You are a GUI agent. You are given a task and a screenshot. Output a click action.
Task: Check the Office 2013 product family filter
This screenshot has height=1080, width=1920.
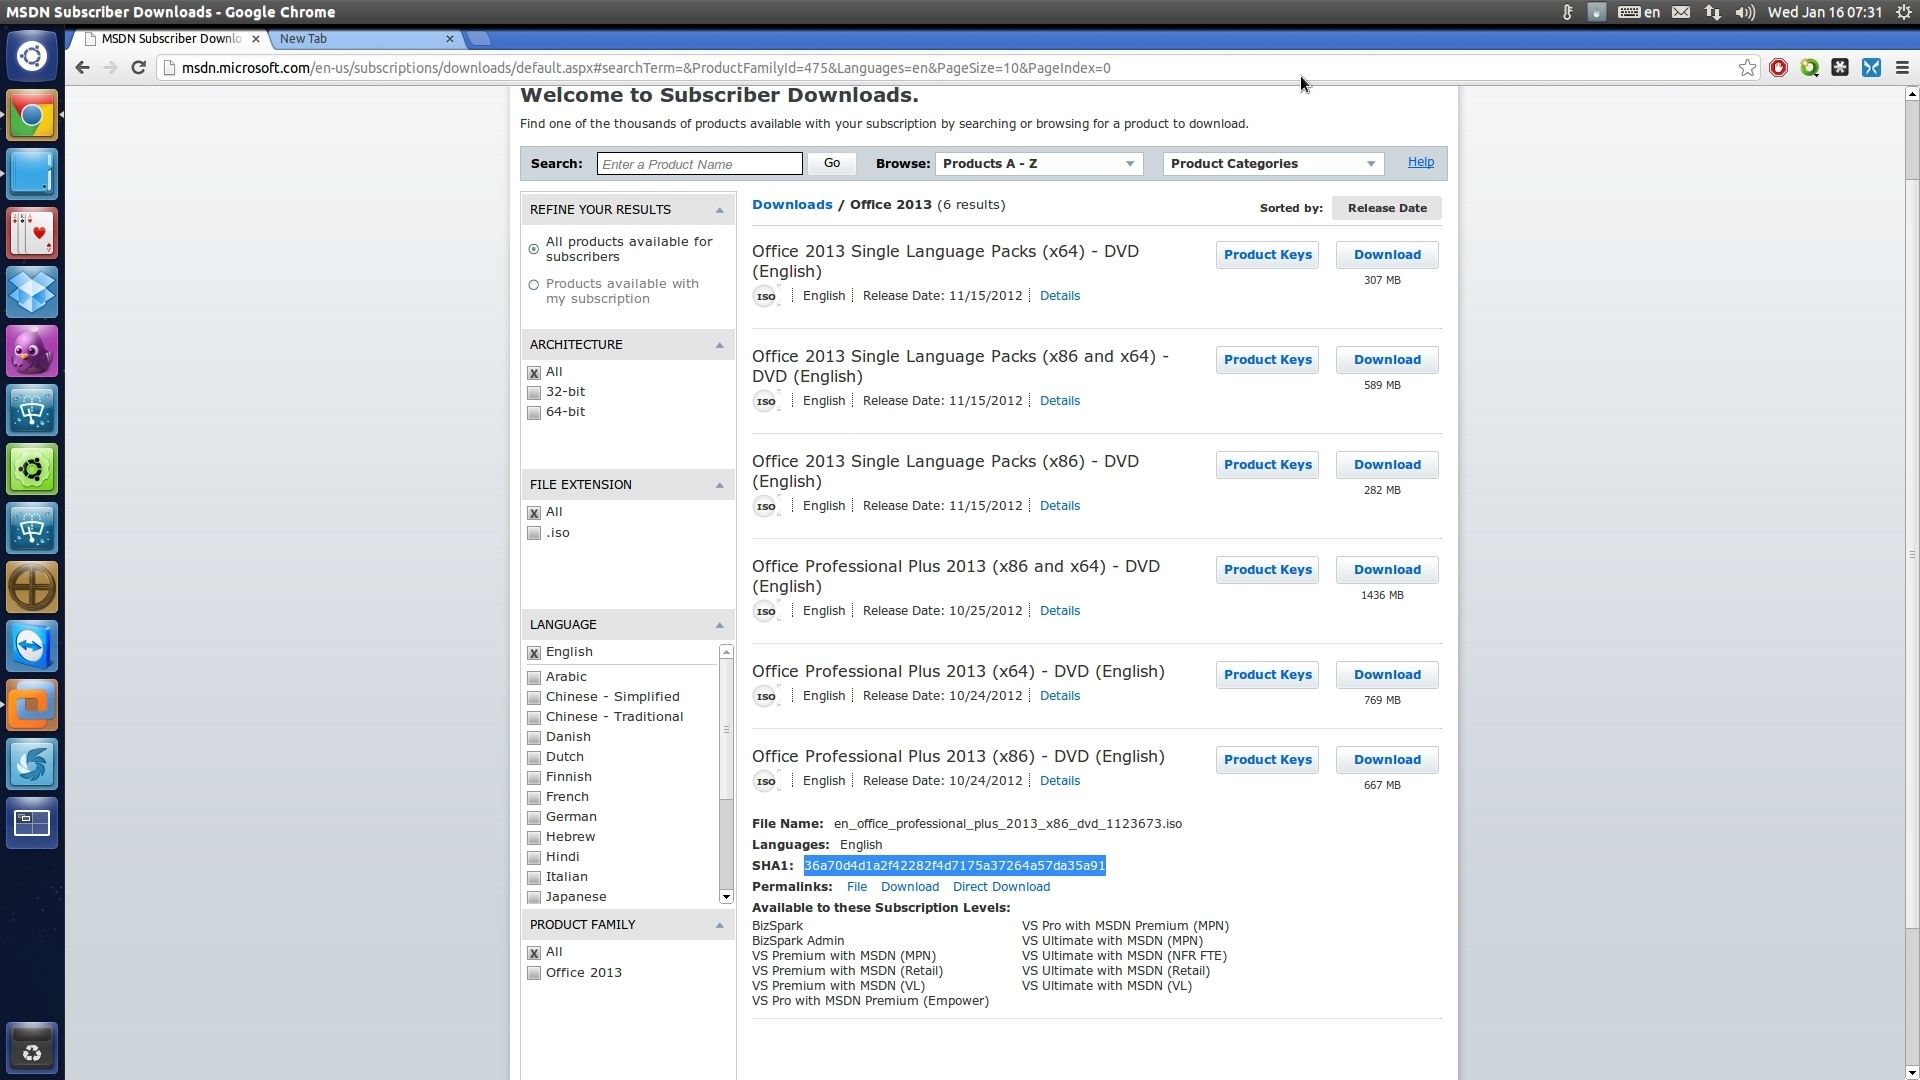[x=534, y=974]
